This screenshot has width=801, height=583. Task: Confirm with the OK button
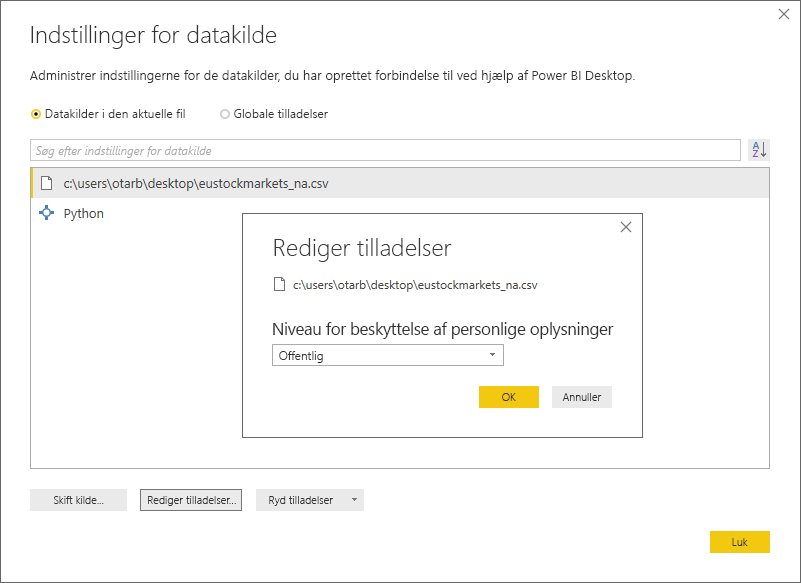(x=509, y=397)
